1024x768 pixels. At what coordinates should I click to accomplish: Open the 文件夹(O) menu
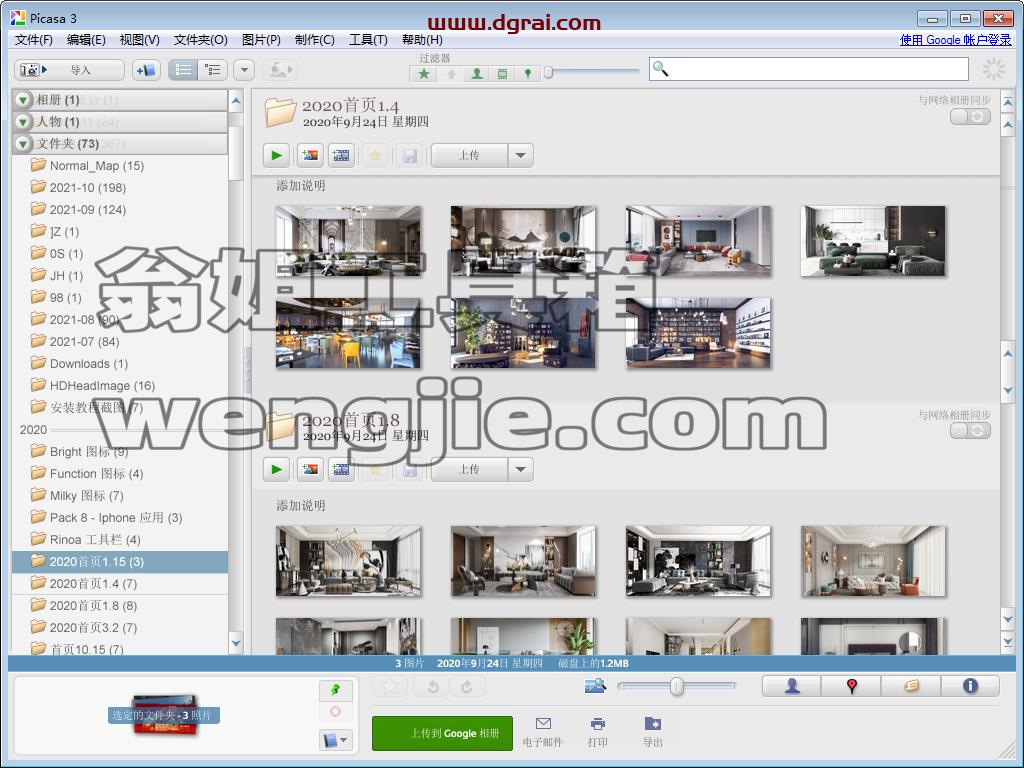[200, 40]
